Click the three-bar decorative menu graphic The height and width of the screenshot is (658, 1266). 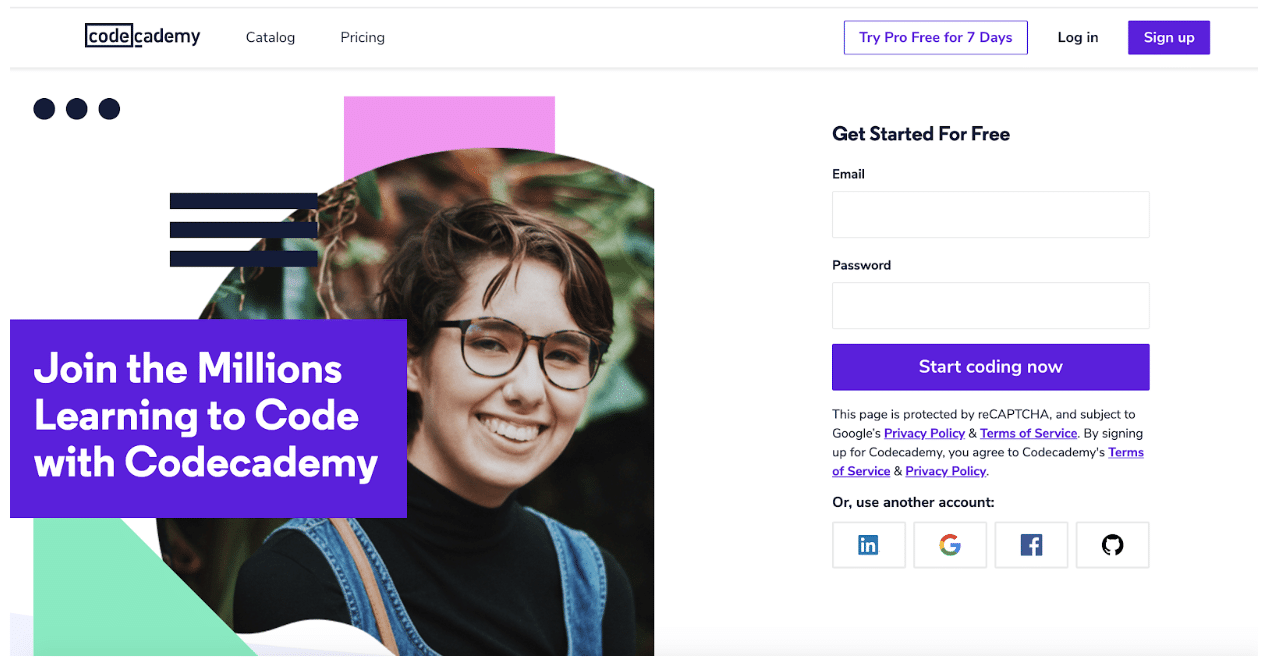tap(243, 230)
